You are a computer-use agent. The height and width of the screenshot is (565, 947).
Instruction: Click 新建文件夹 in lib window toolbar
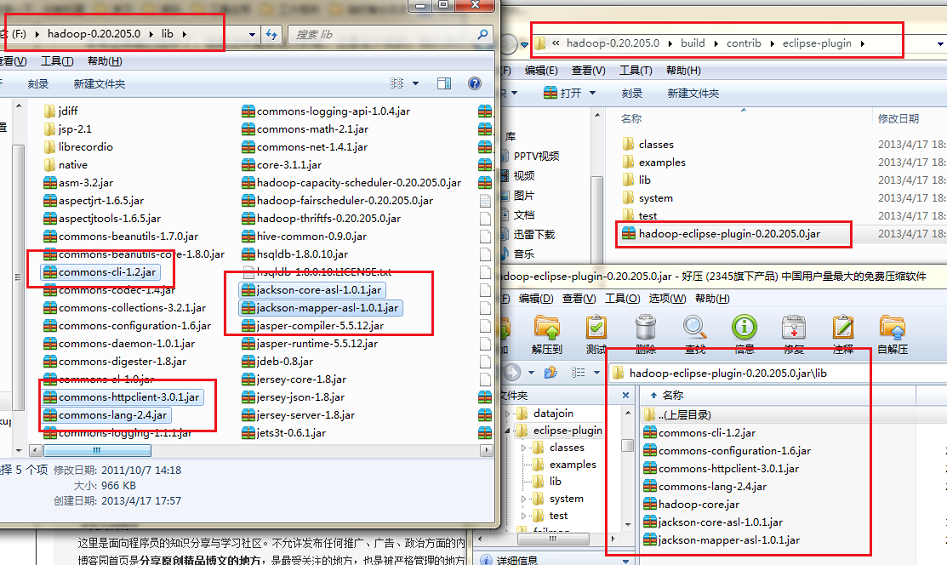coord(100,84)
